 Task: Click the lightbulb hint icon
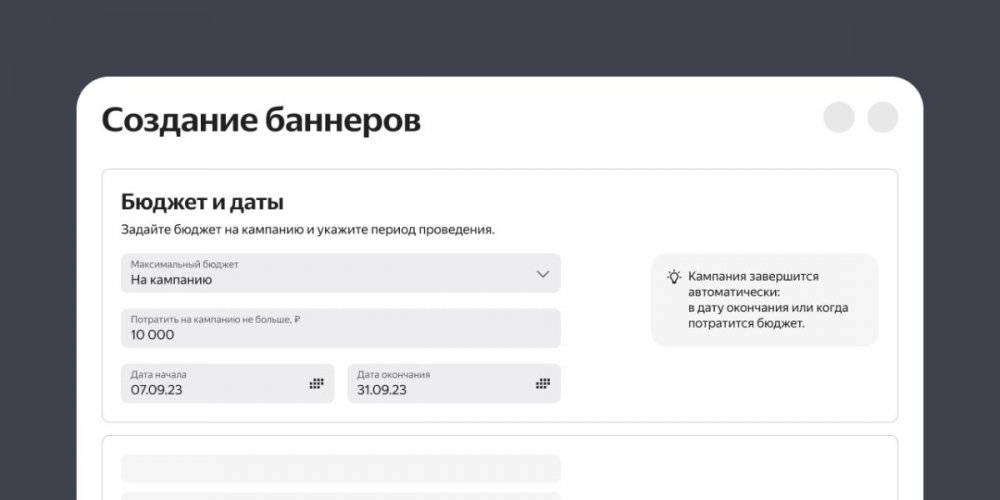(674, 277)
